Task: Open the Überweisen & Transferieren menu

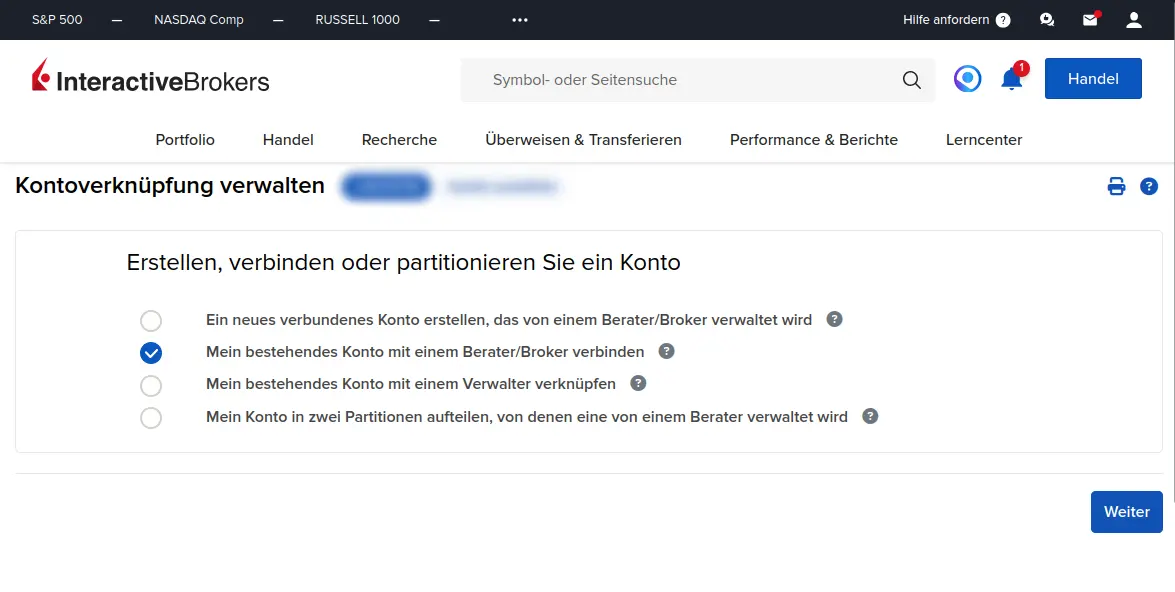Action: pyautogui.click(x=583, y=140)
